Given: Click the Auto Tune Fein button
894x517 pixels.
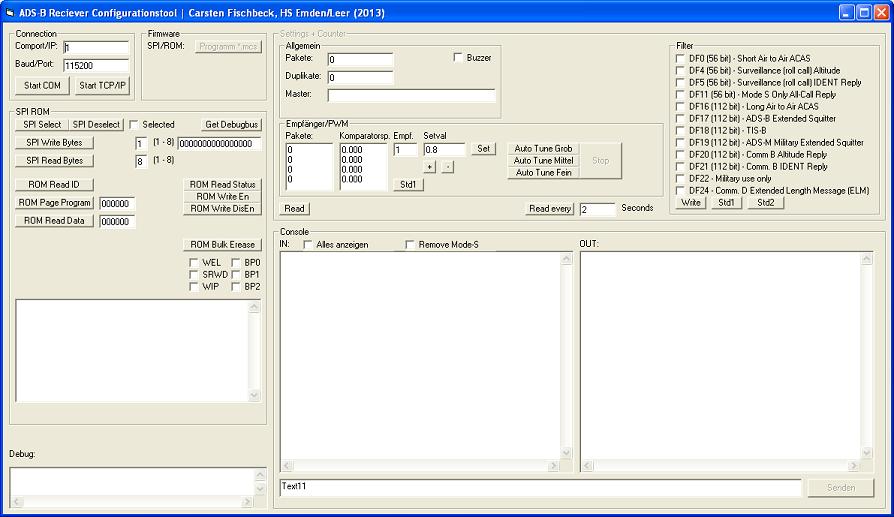Looking at the screenshot, I should point(543,173).
